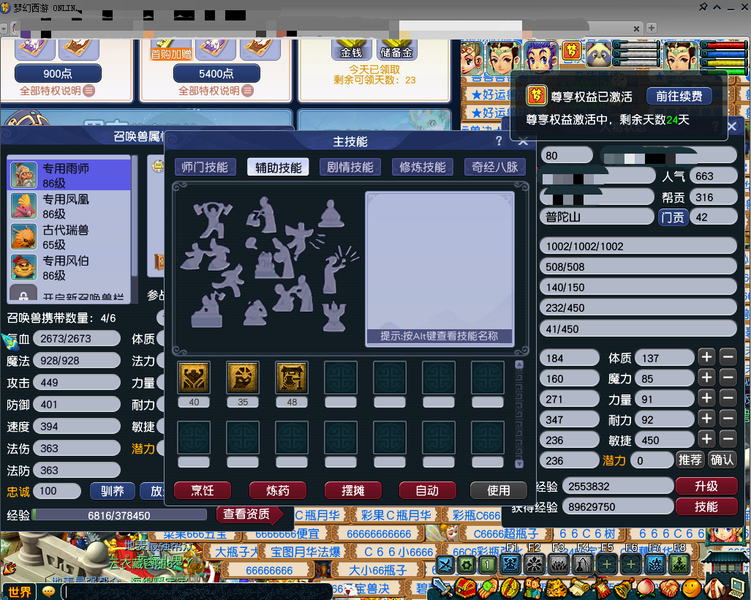Open the tiger pet icon in toolbar
The height and width of the screenshot is (600, 751).
point(556,588)
